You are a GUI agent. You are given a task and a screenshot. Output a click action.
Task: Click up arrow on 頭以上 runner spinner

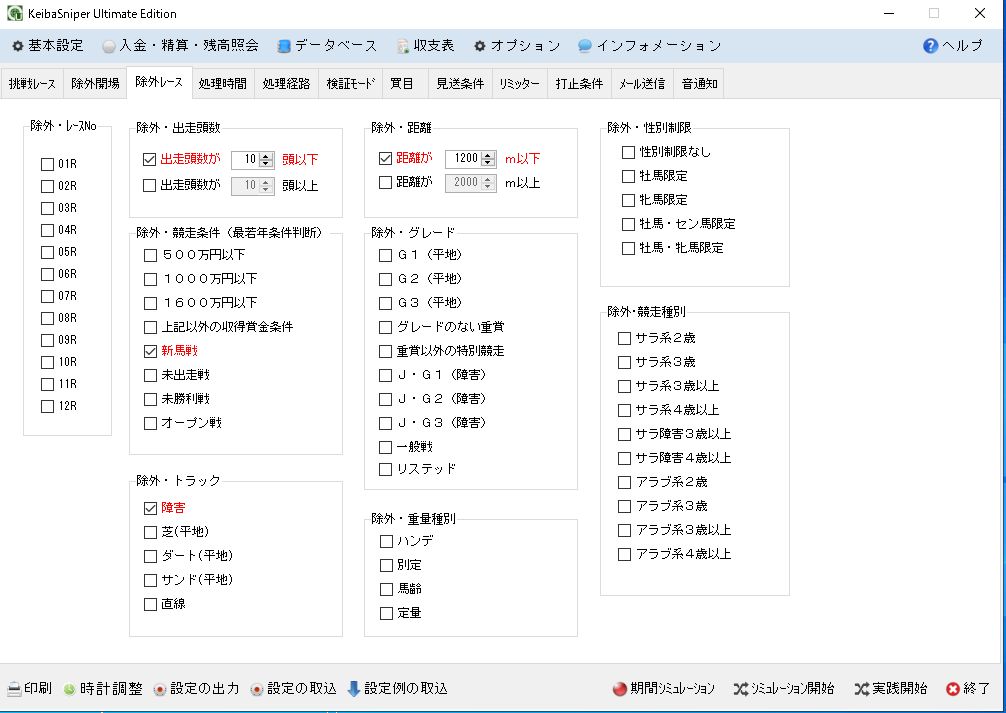click(x=266, y=182)
